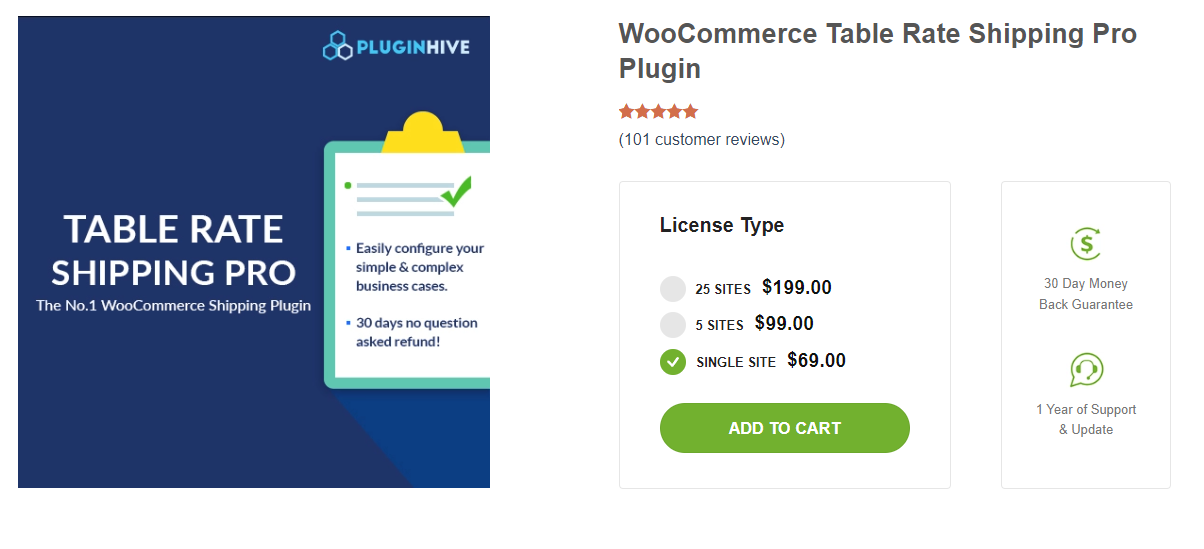Select the 25 Sites license option
The width and height of the screenshot is (1204, 549).
673,289
